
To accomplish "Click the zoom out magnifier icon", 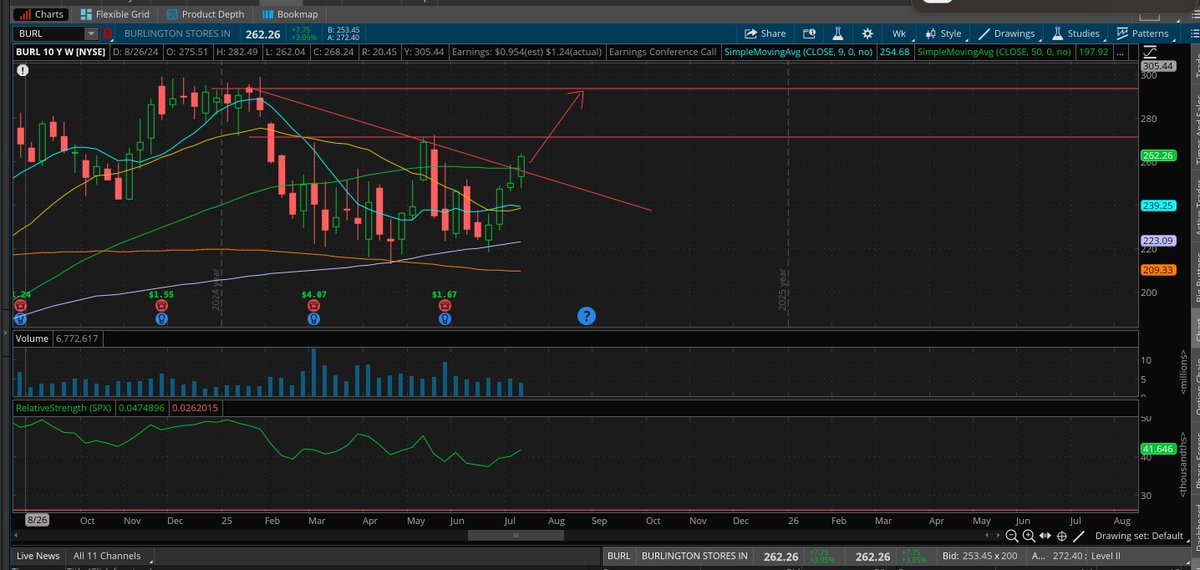I will (x=1012, y=536).
